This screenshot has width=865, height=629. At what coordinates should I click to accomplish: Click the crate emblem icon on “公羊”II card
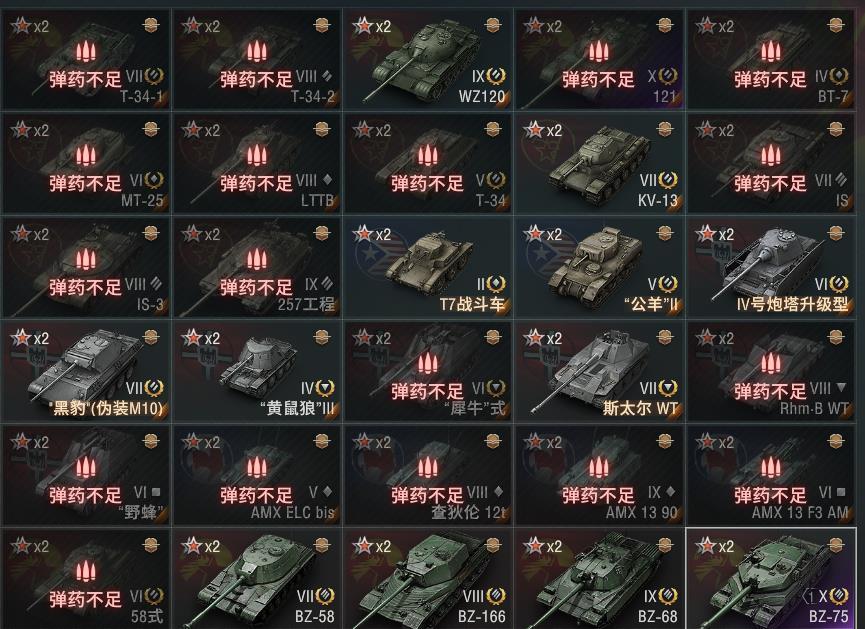pos(665,233)
